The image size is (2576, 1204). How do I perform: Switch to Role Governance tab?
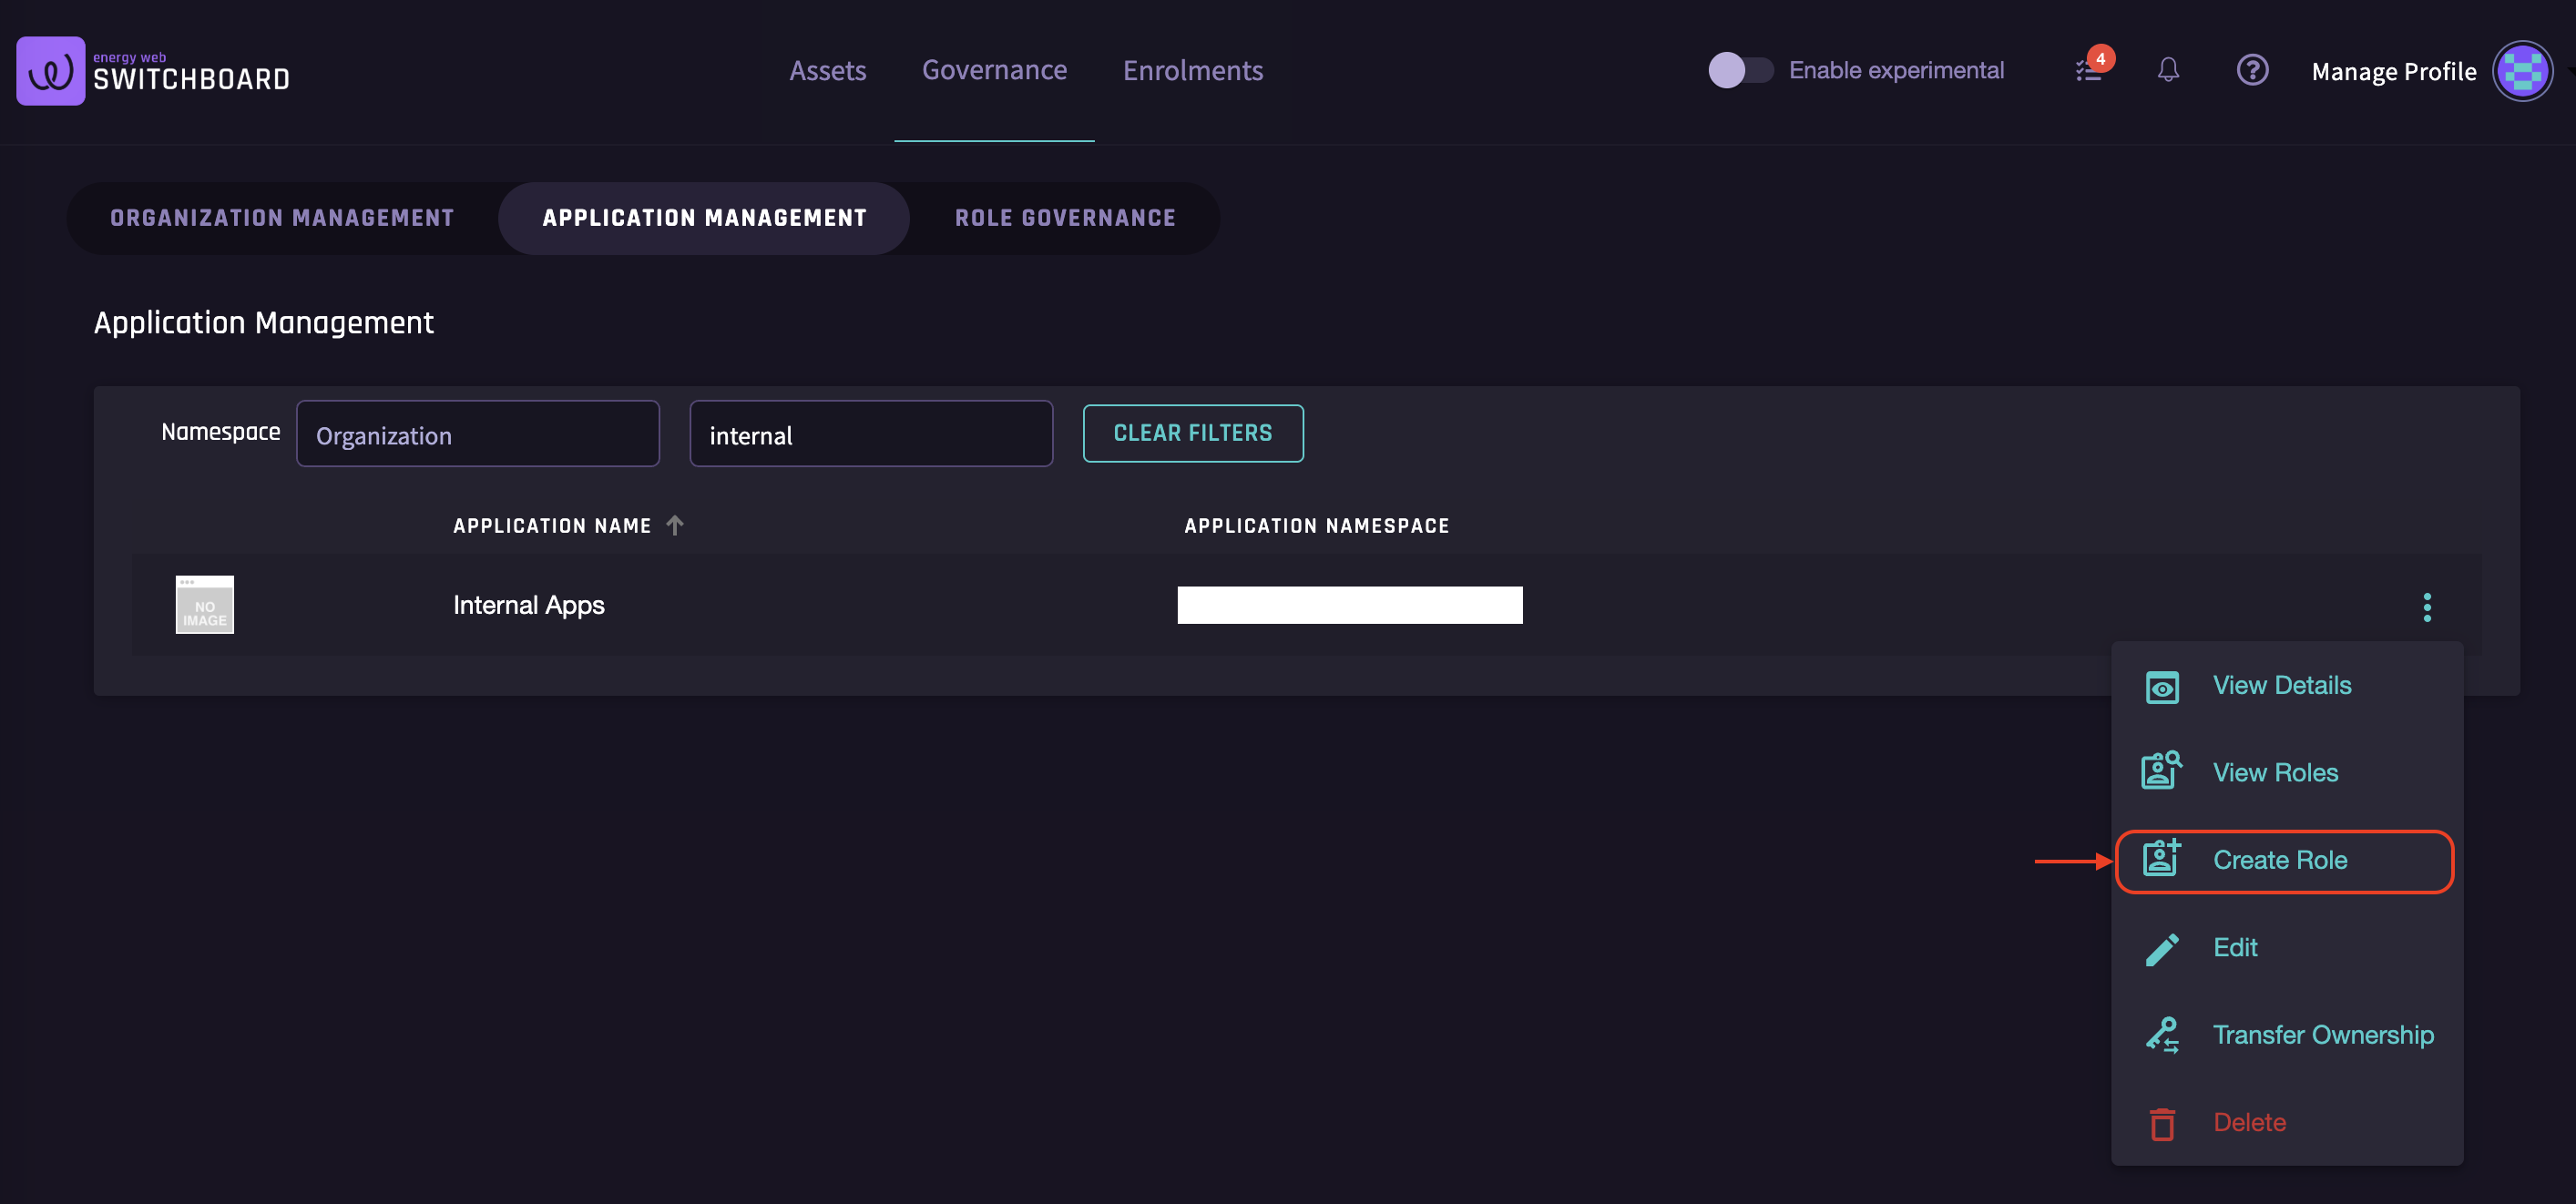[x=1064, y=218]
